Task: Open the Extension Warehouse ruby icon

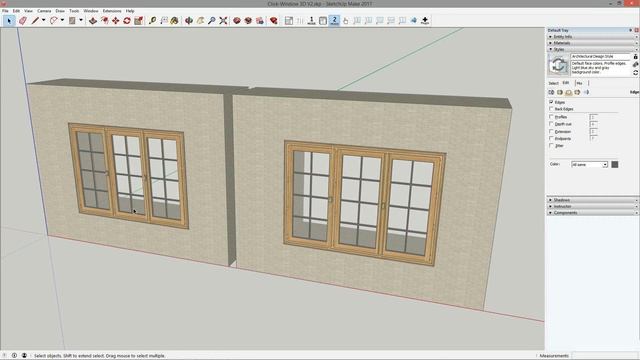Action: 274,20
